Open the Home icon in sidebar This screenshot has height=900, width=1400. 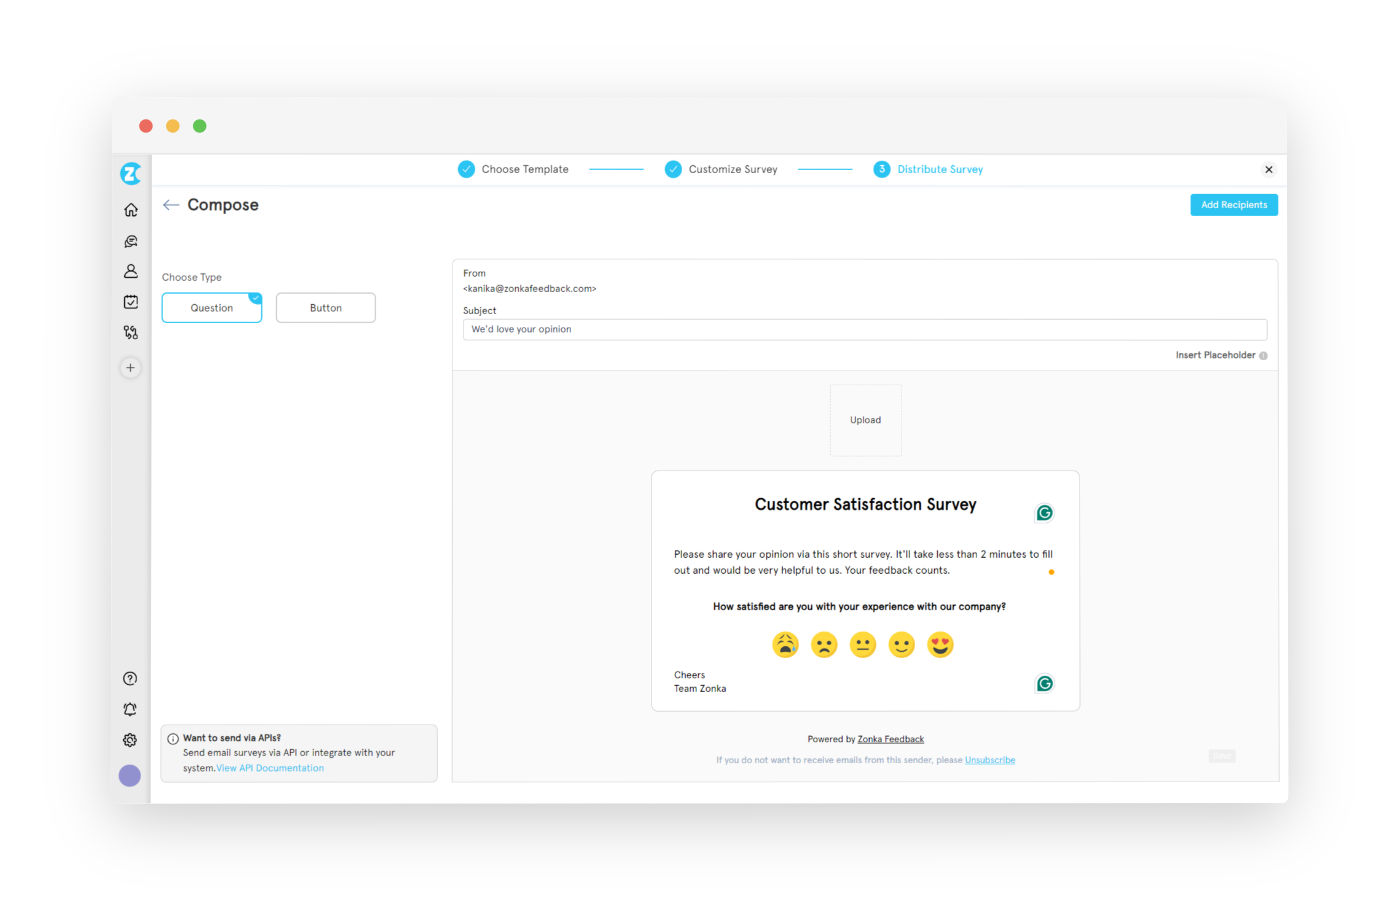pyautogui.click(x=130, y=209)
